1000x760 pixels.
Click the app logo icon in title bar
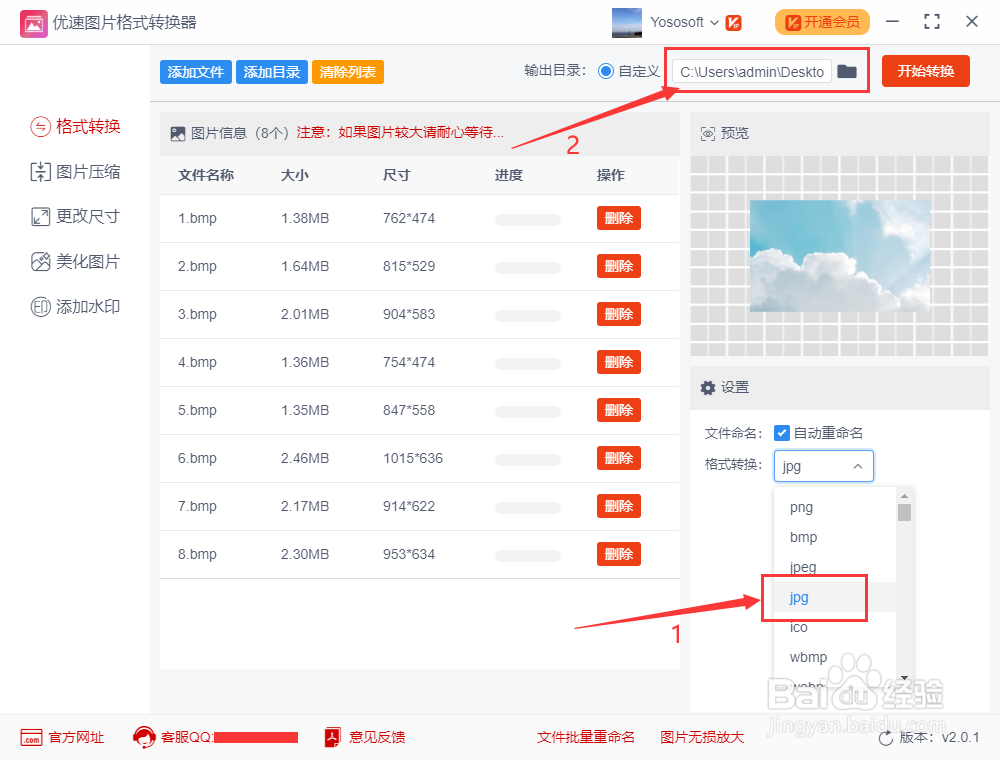click(x=33, y=24)
